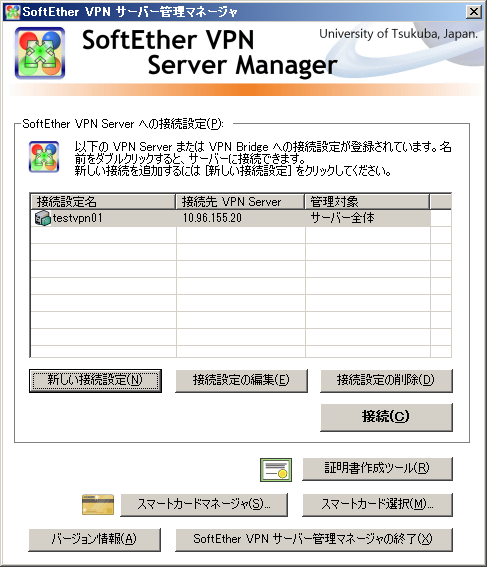Close the server manager window
Viewport: 487px width, 567px height.
[x=474, y=12]
